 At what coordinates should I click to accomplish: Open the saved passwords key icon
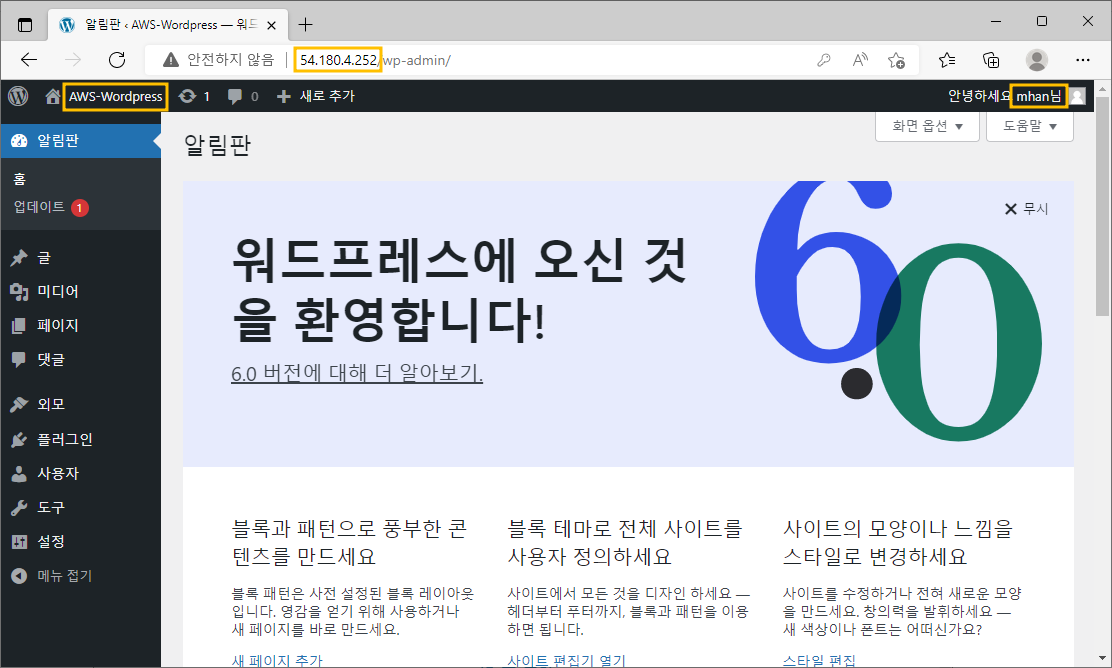pyautogui.click(x=823, y=60)
